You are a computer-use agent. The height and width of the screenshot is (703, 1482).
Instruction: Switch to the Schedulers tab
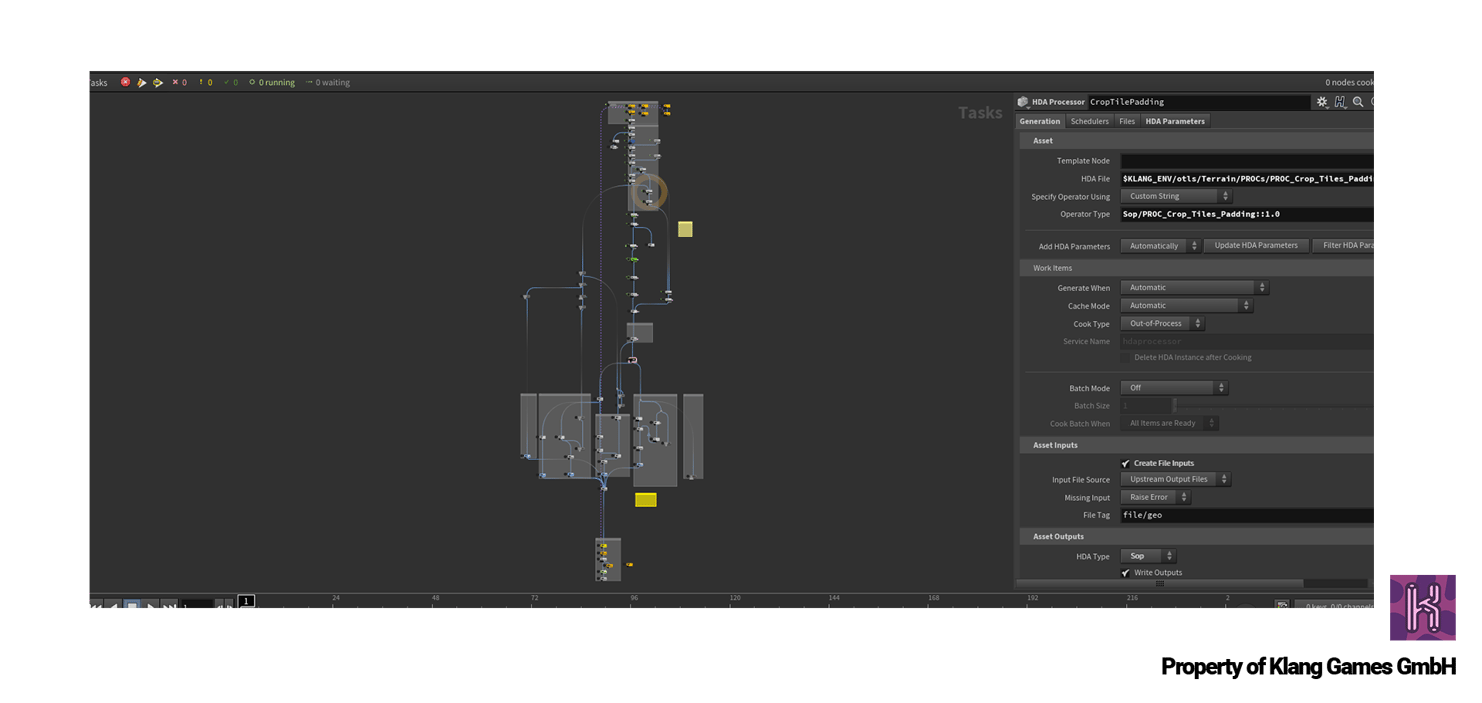[x=1089, y=121]
